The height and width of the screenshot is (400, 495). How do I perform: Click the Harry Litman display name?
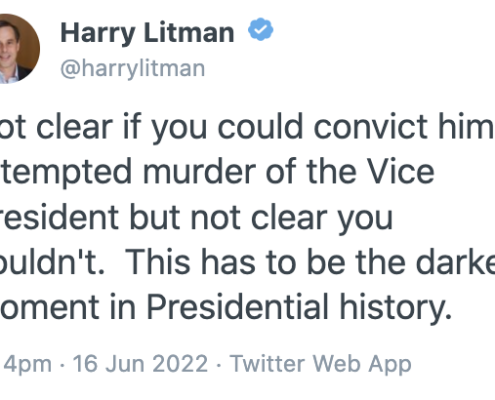click(147, 33)
